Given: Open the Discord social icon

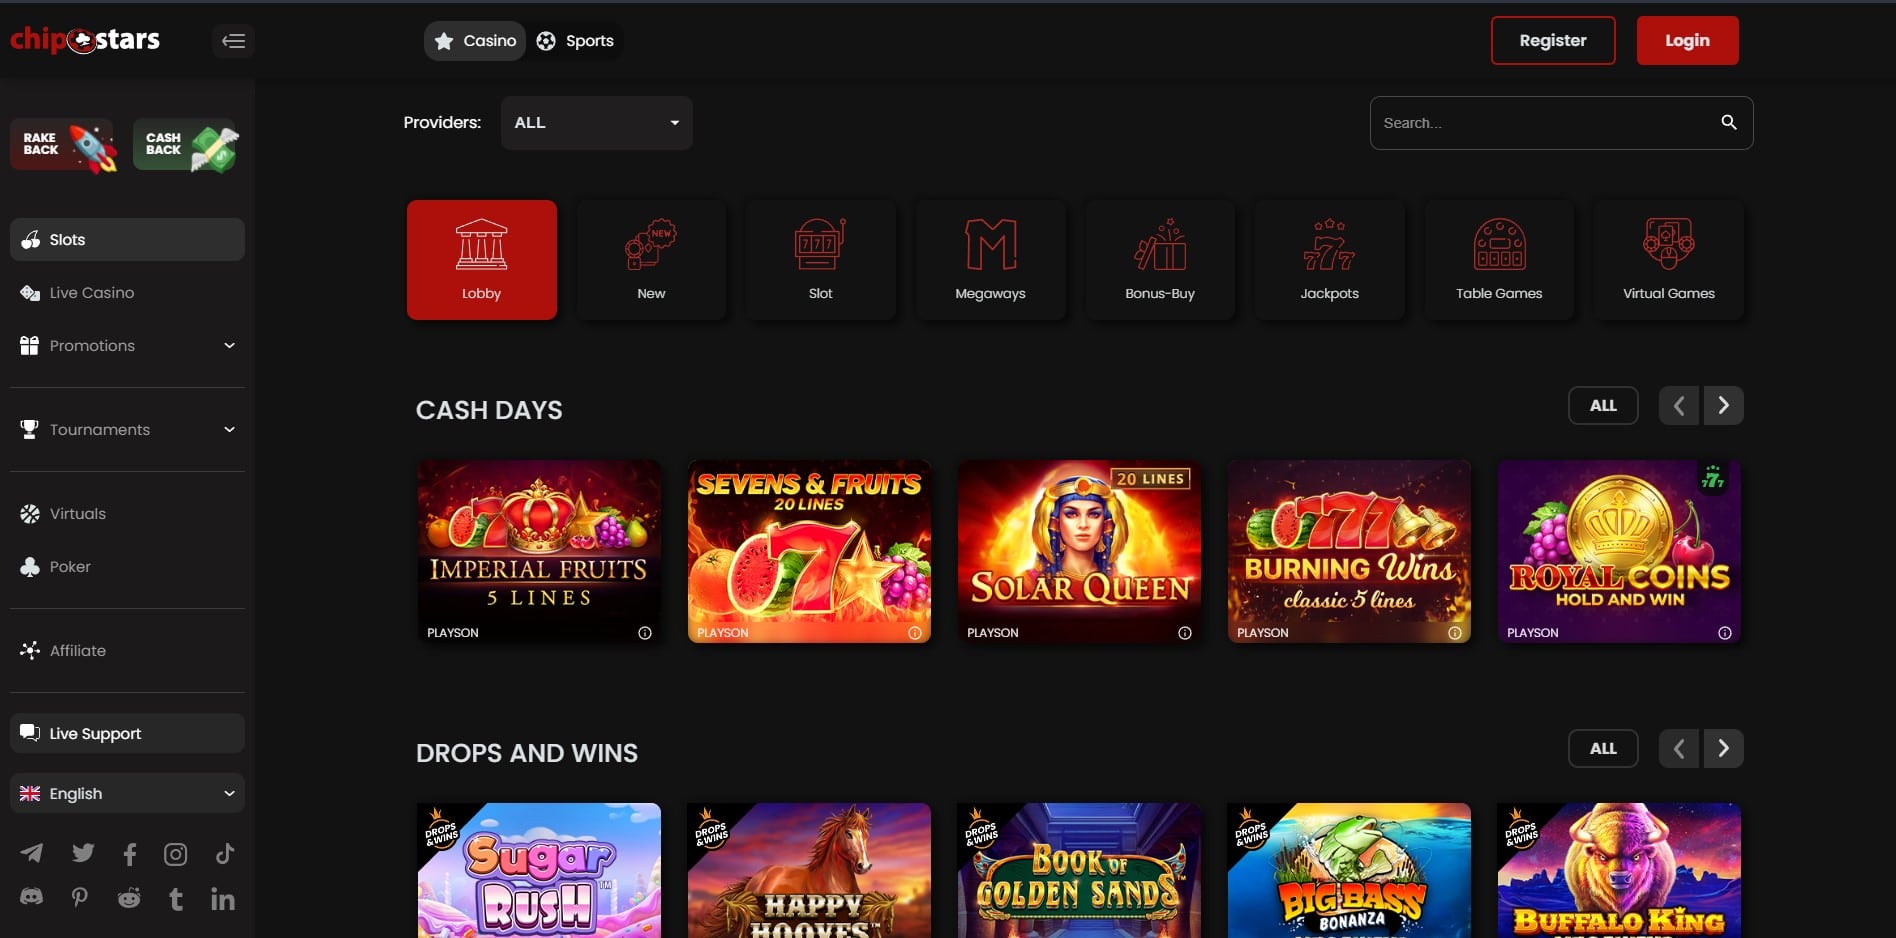Looking at the screenshot, I should click(x=32, y=897).
